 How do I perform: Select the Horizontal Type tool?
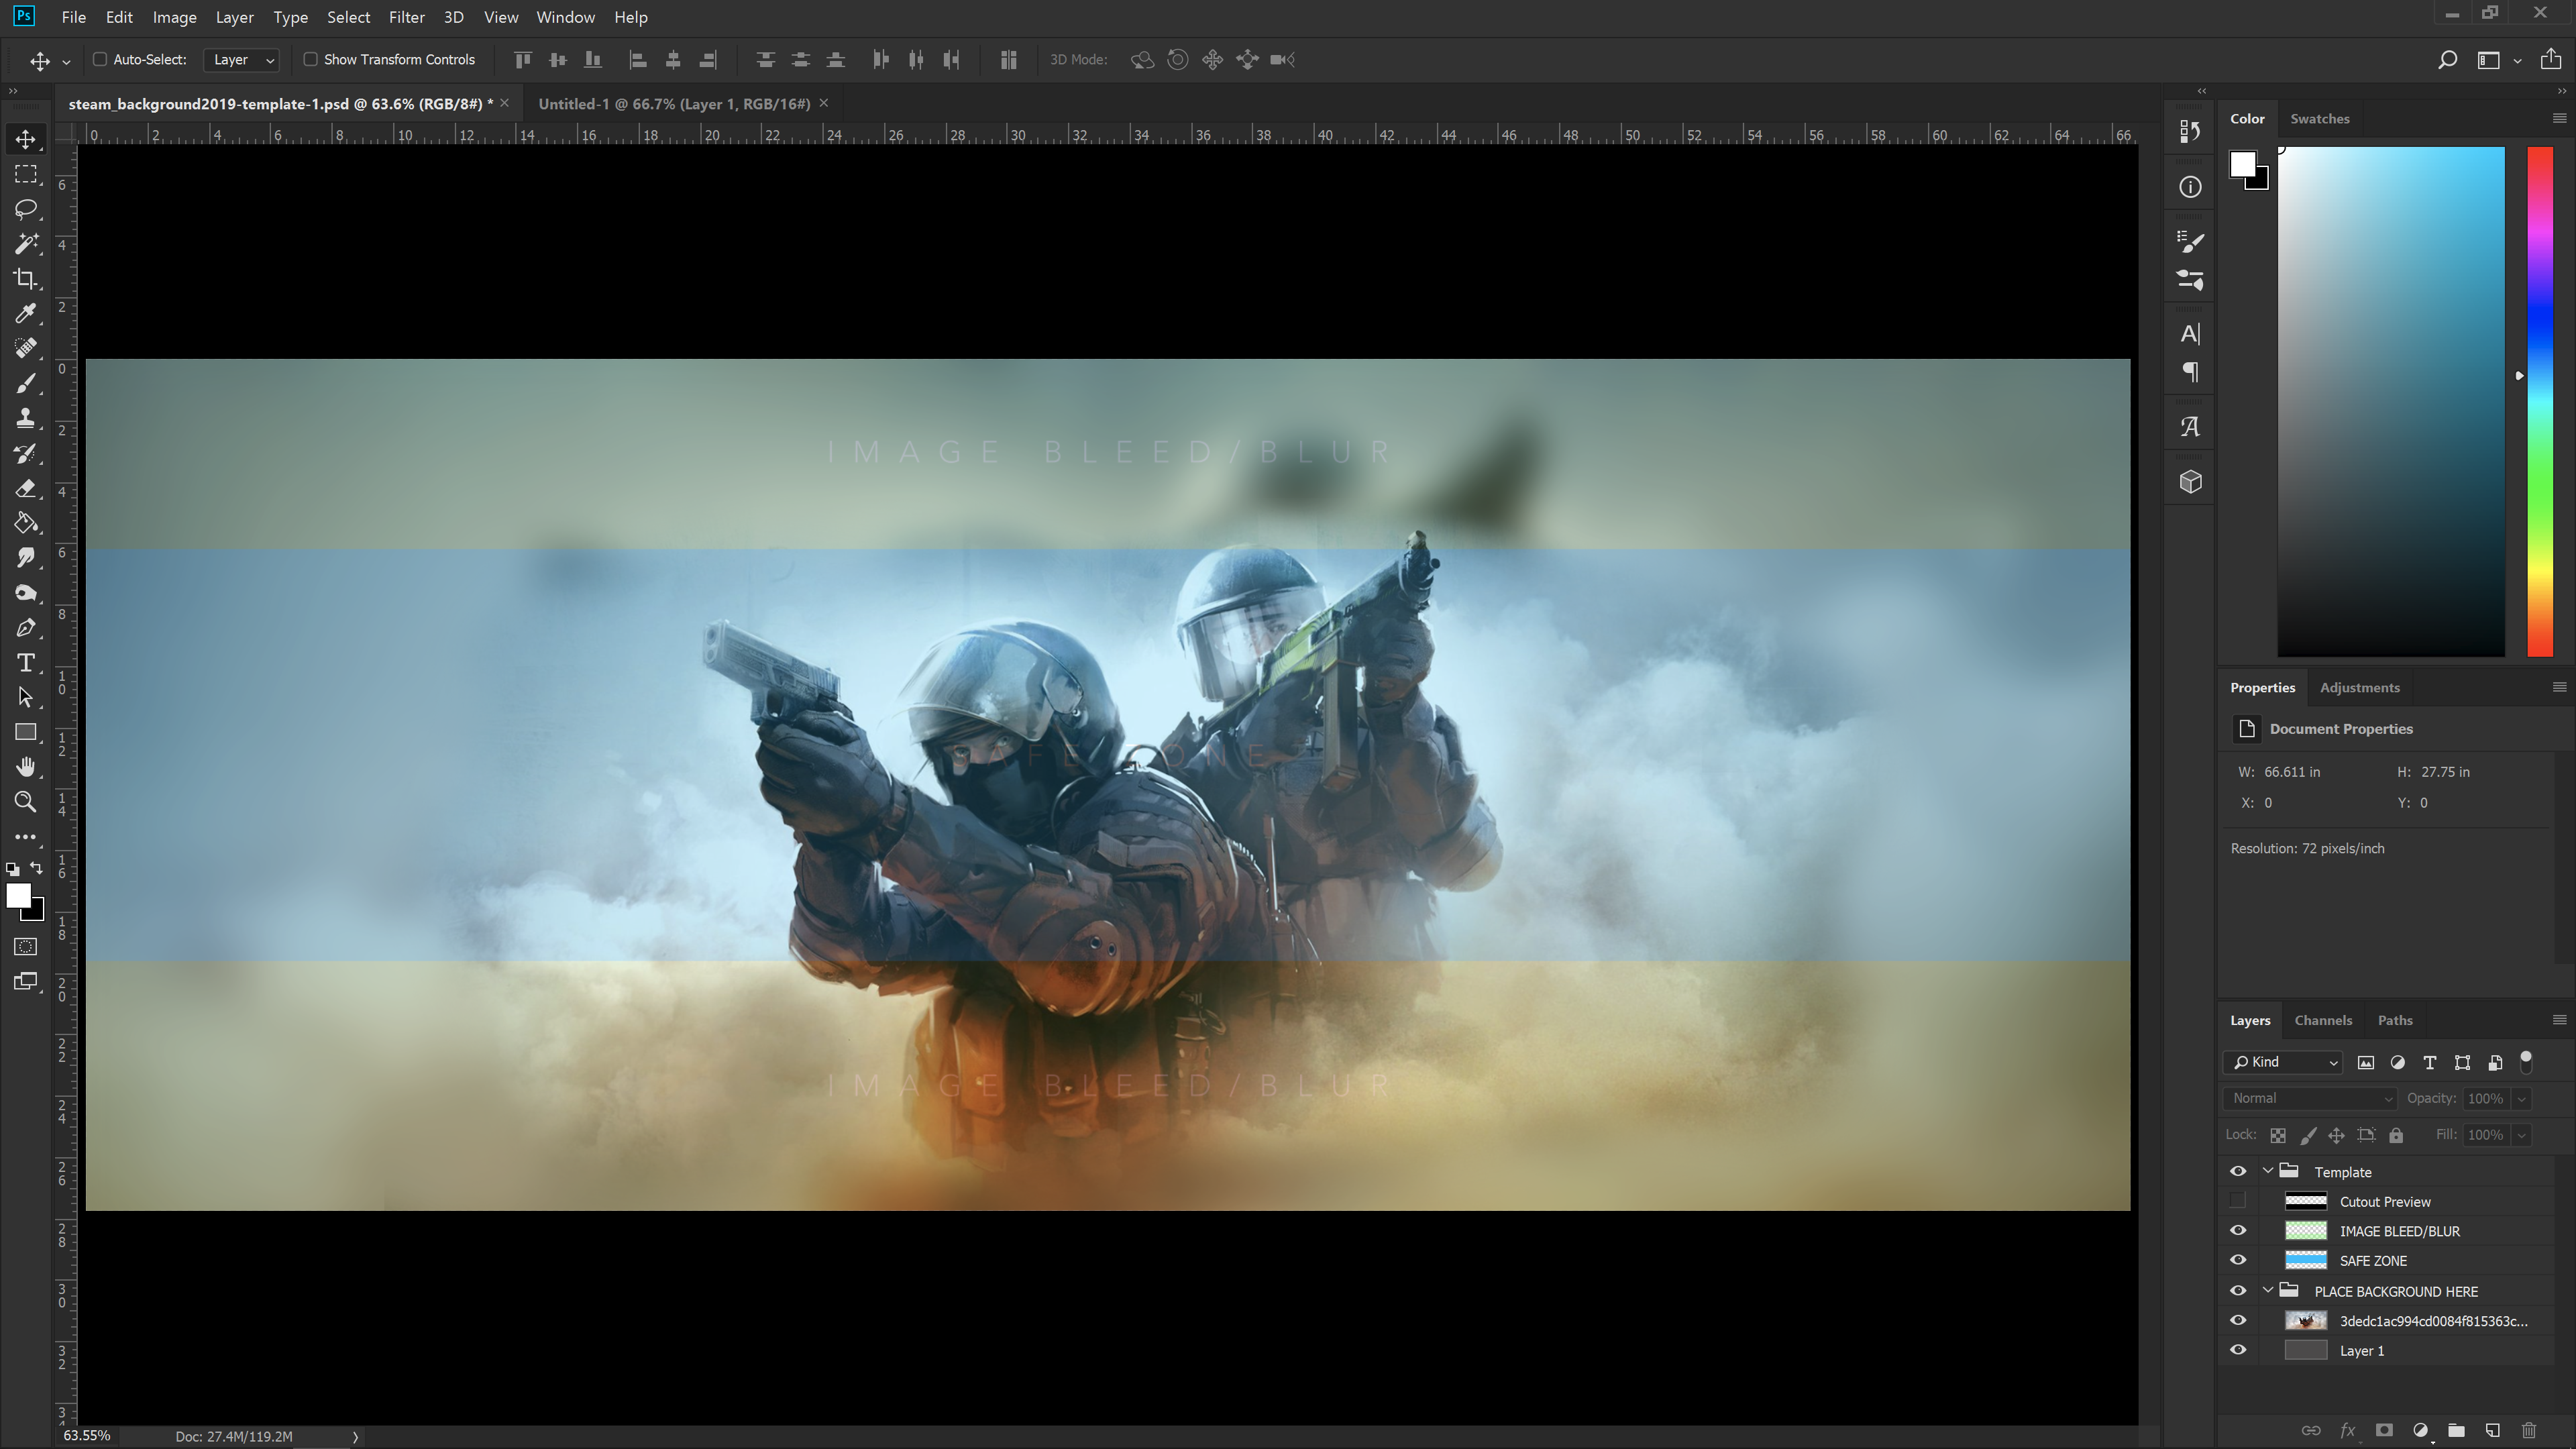pos(26,663)
